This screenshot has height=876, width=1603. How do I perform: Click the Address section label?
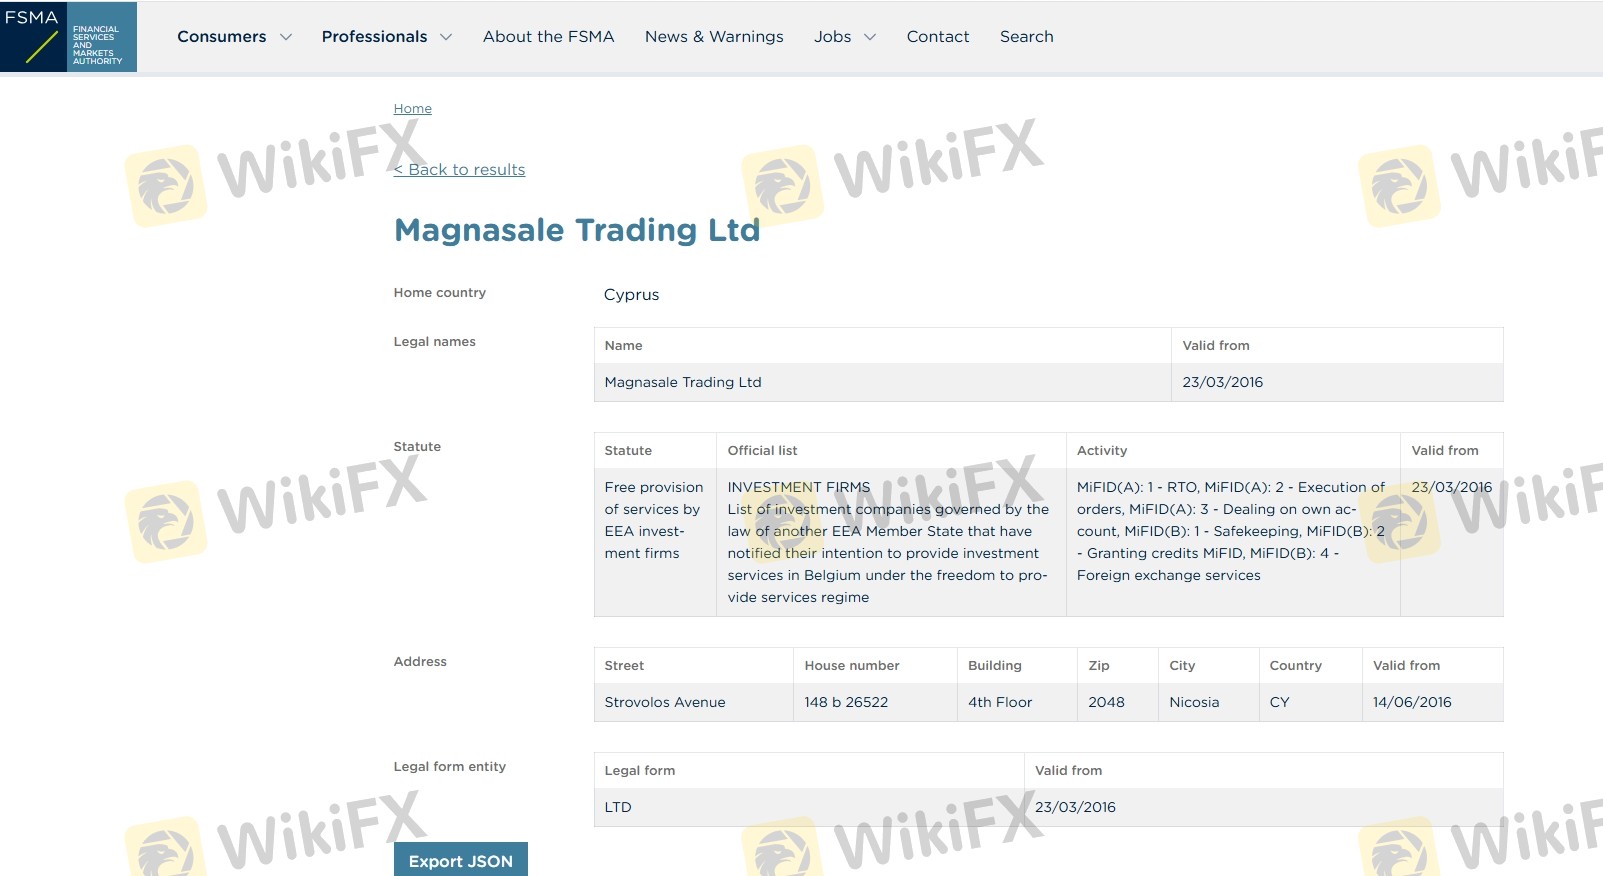click(420, 662)
